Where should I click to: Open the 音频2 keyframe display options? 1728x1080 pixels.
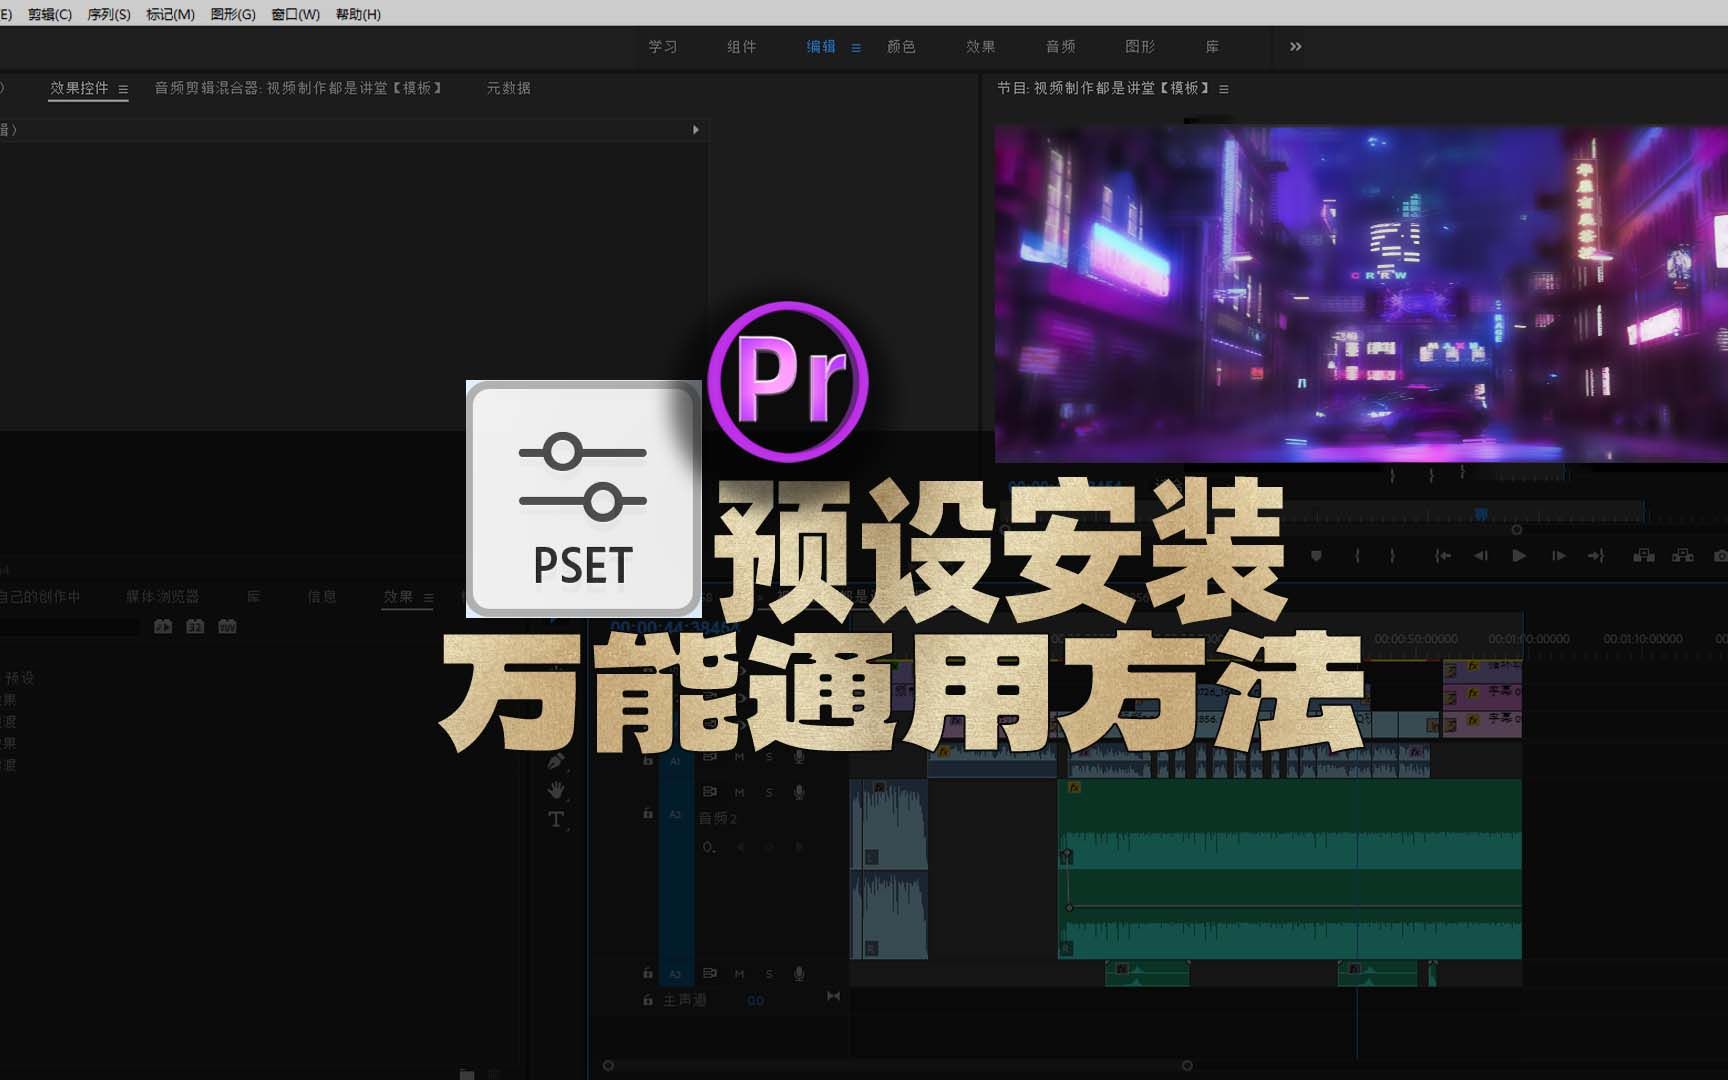pos(709,847)
